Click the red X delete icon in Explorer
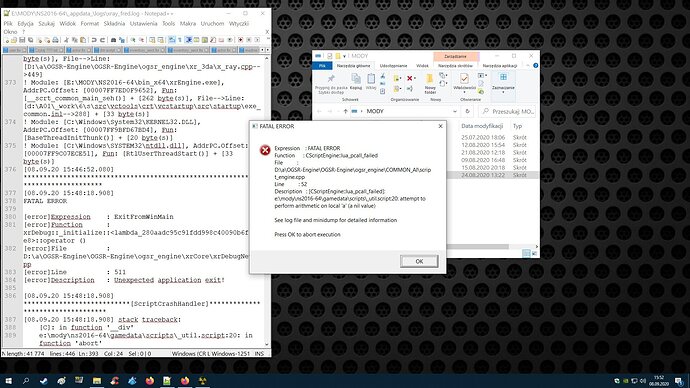The image size is (690, 388). click(x=410, y=78)
